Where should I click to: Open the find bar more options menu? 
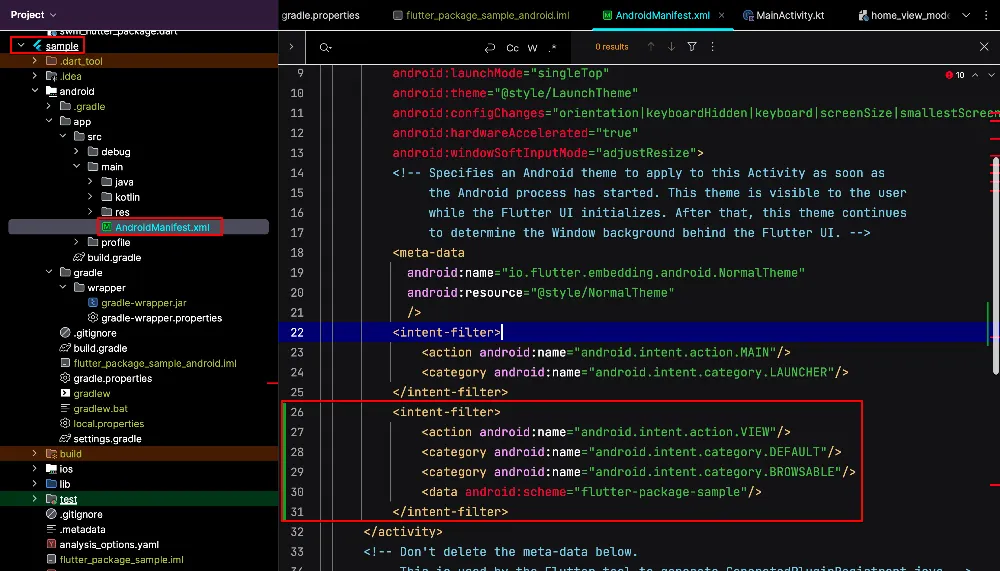click(714, 47)
